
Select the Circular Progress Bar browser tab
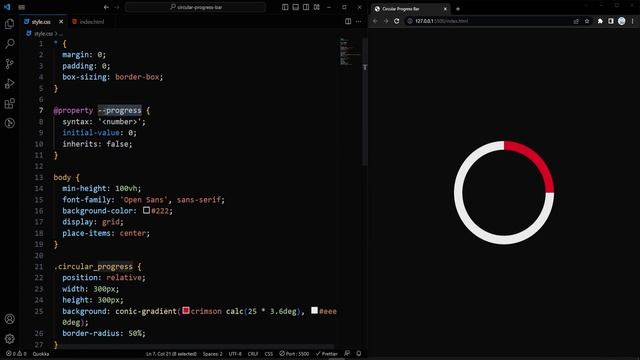click(x=410, y=9)
